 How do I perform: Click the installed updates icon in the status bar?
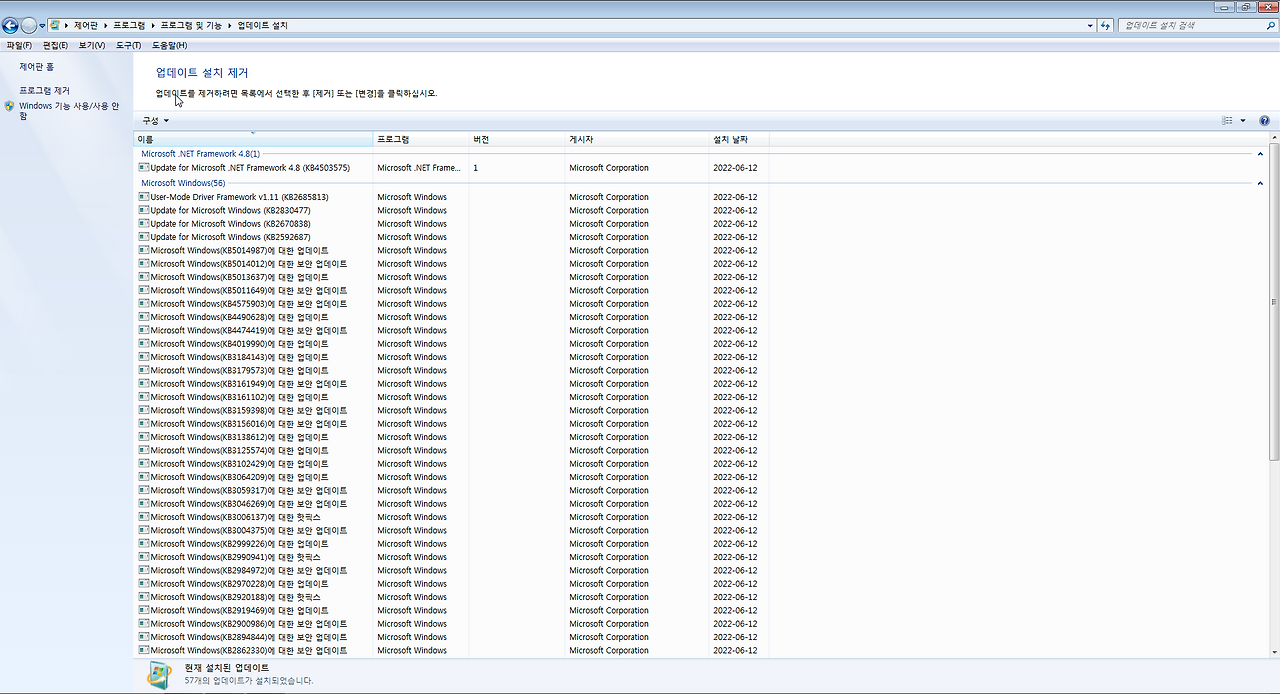(x=158, y=675)
